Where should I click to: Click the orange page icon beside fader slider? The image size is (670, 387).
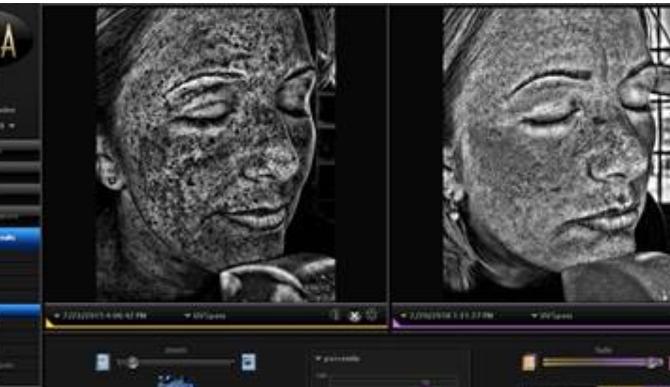click(x=529, y=363)
